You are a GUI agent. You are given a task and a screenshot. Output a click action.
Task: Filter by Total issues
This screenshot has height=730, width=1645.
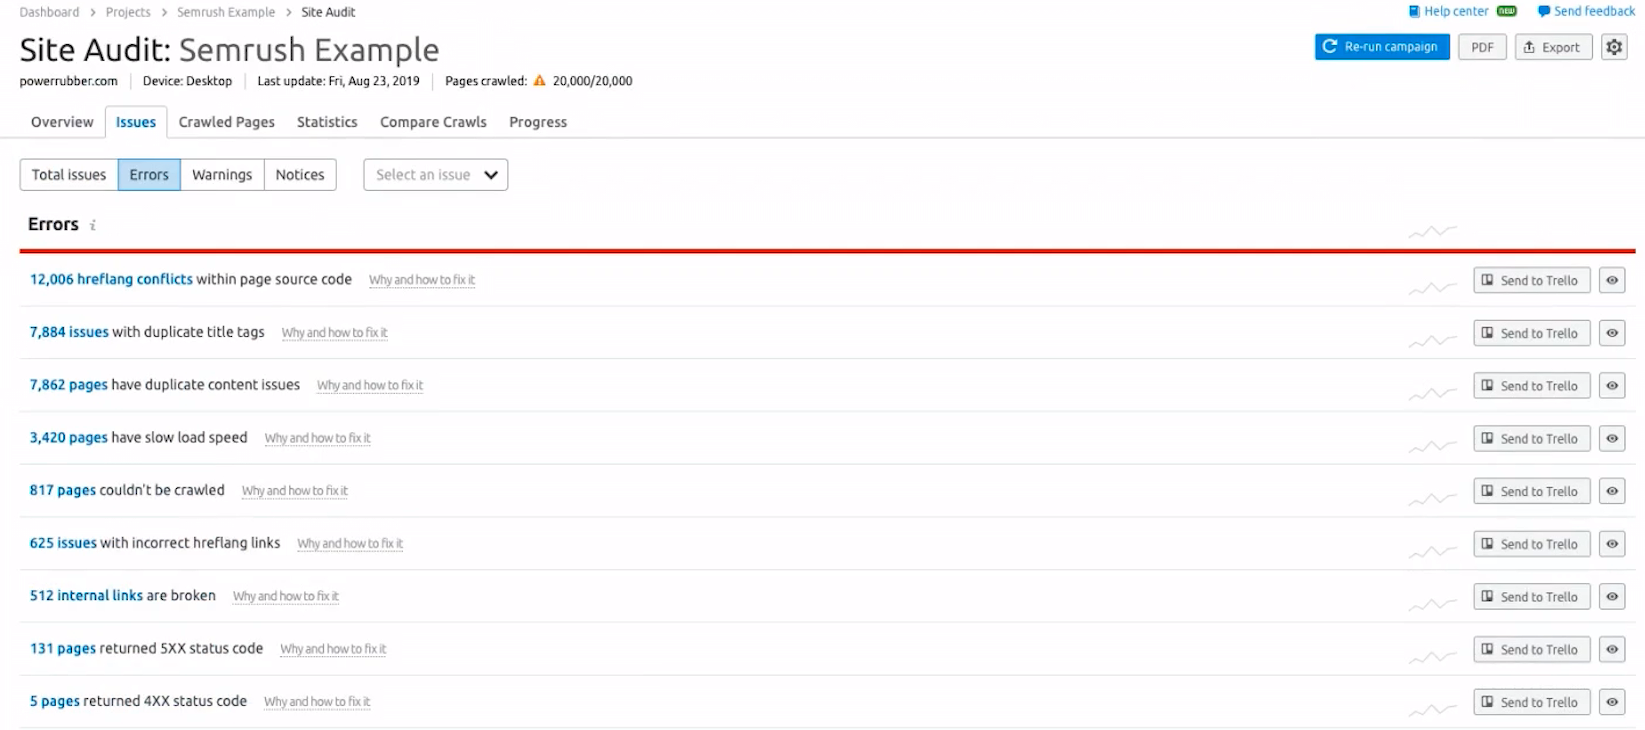click(69, 175)
